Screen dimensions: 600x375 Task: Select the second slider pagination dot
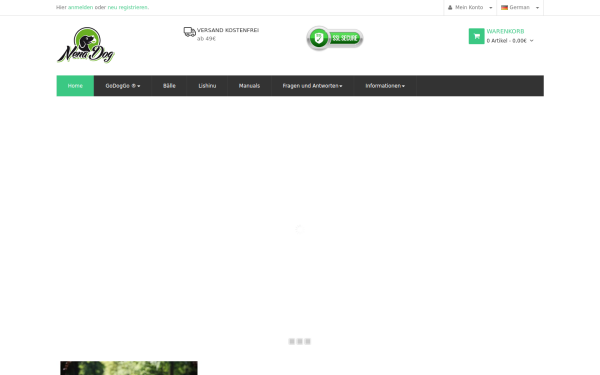pyautogui.click(x=300, y=341)
